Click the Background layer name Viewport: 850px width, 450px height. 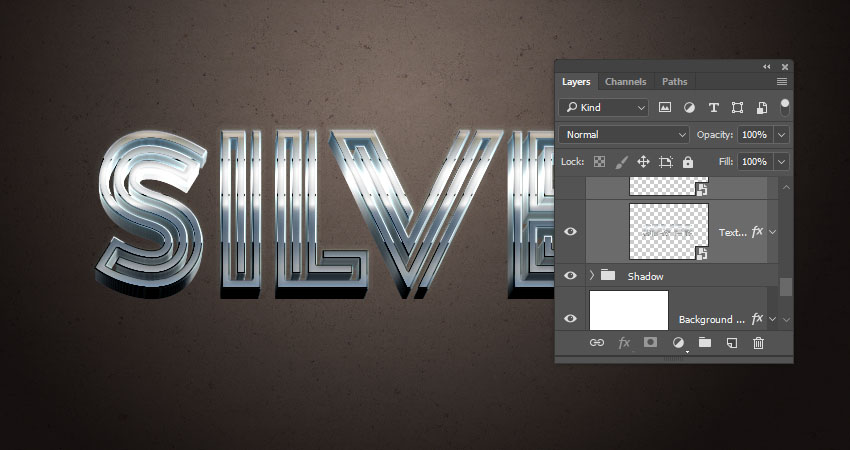[711, 320]
